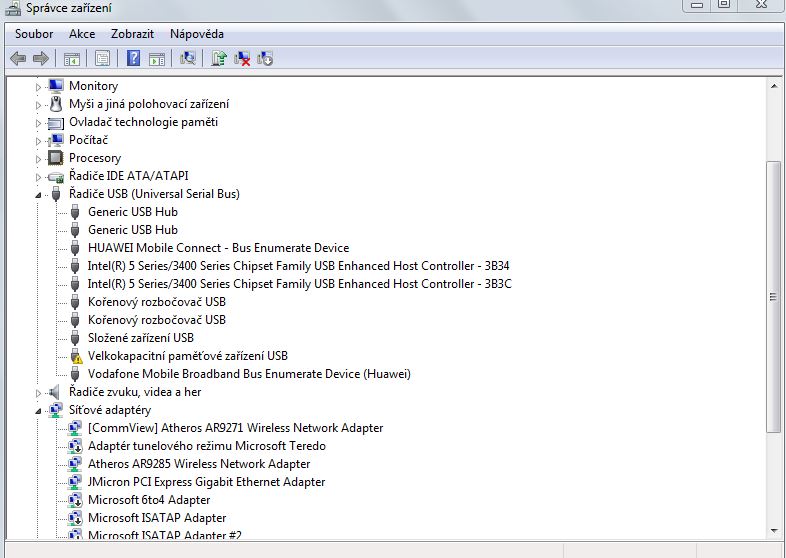Toggle the action pane toolbar icon

pos(156,59)
